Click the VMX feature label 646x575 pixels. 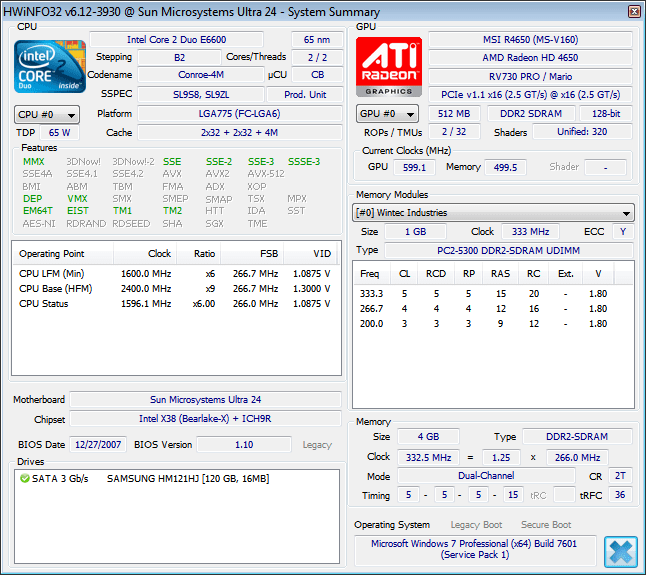click(77, 199)
